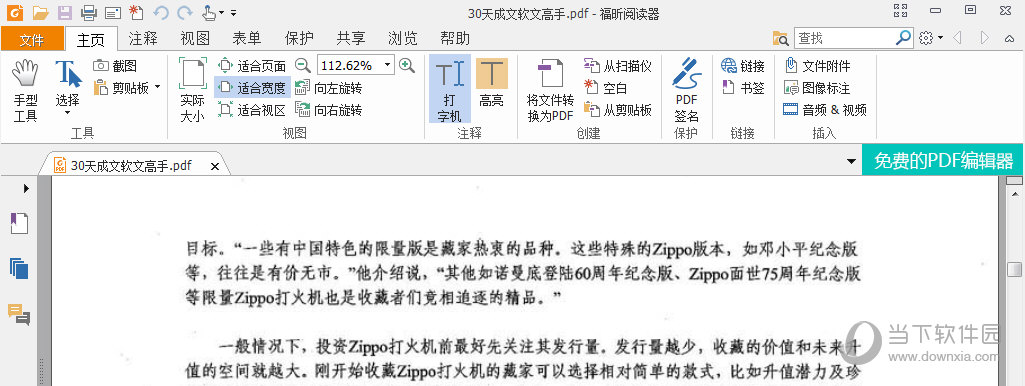Click the Undo arrow icon

[161, 12]
